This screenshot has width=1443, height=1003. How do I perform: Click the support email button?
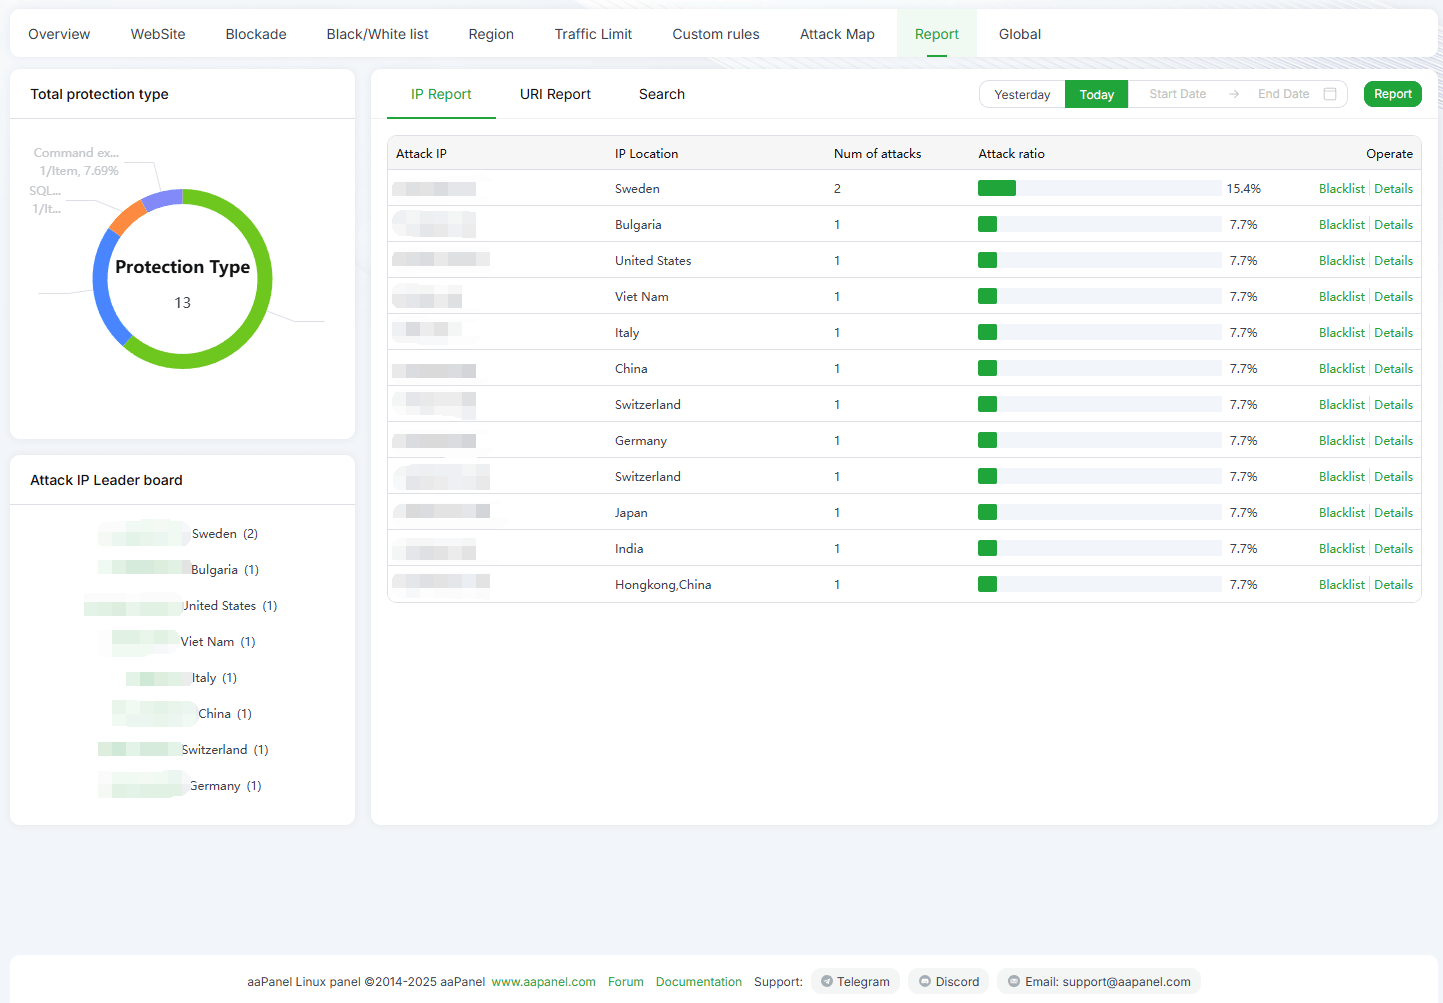(x=1098, y=981)
